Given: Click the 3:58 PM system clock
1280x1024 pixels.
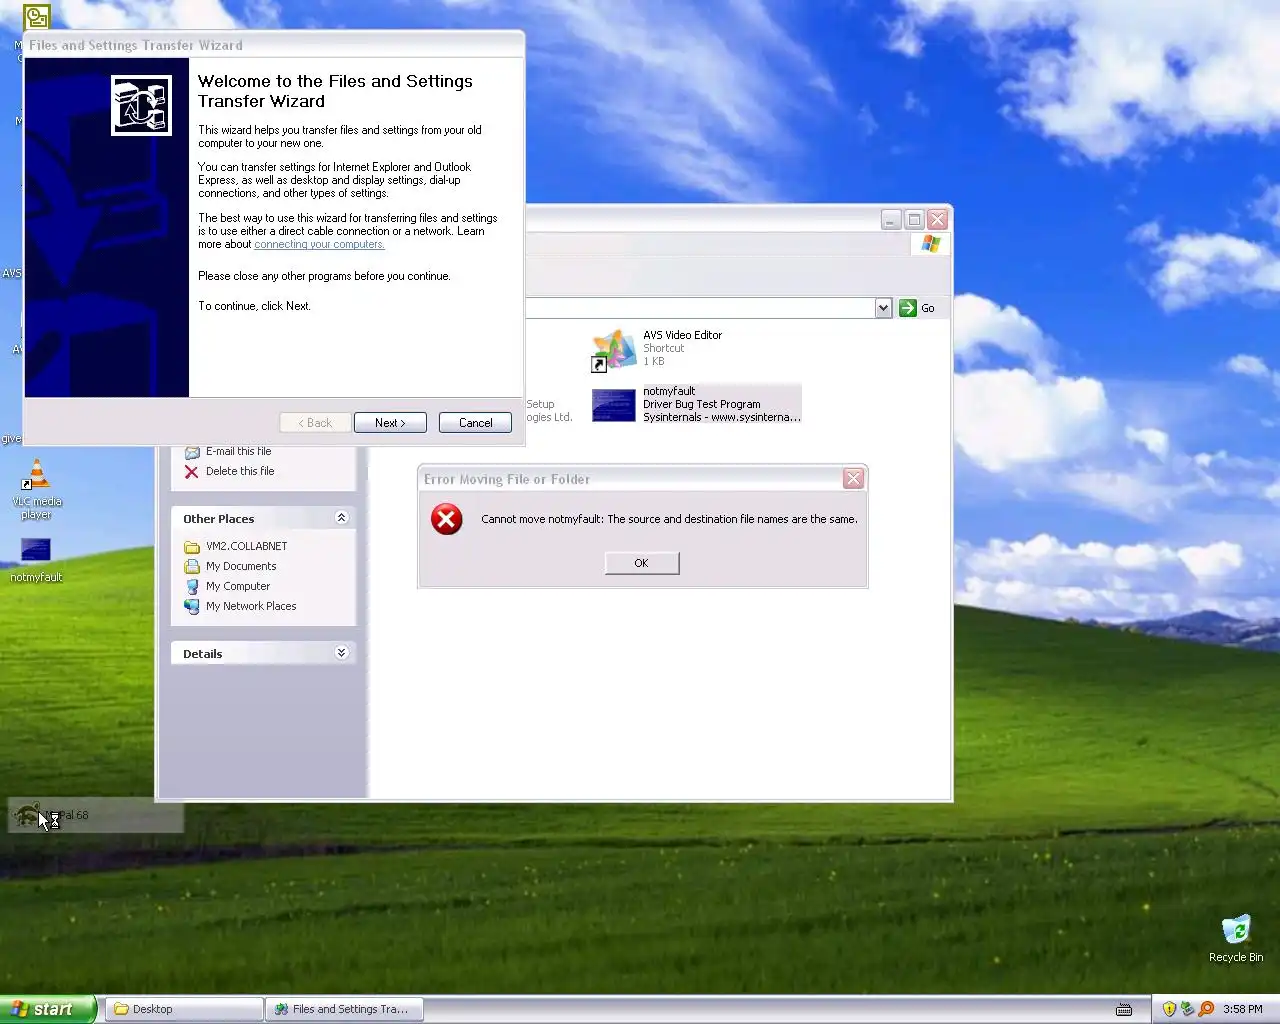Looking at the screenshot, I should click(1243, 1009).
